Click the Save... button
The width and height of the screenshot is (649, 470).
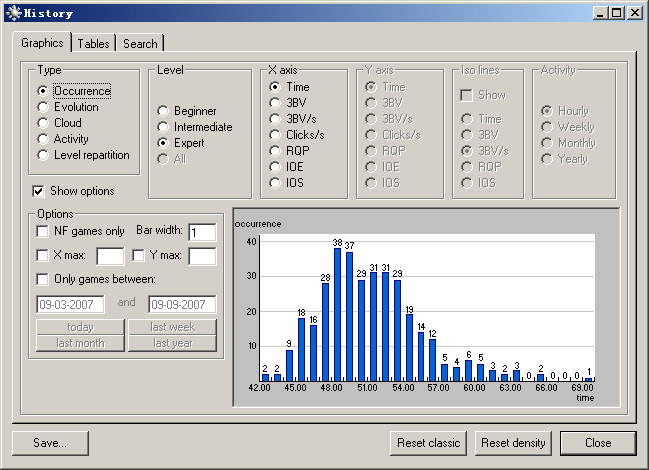50,443
